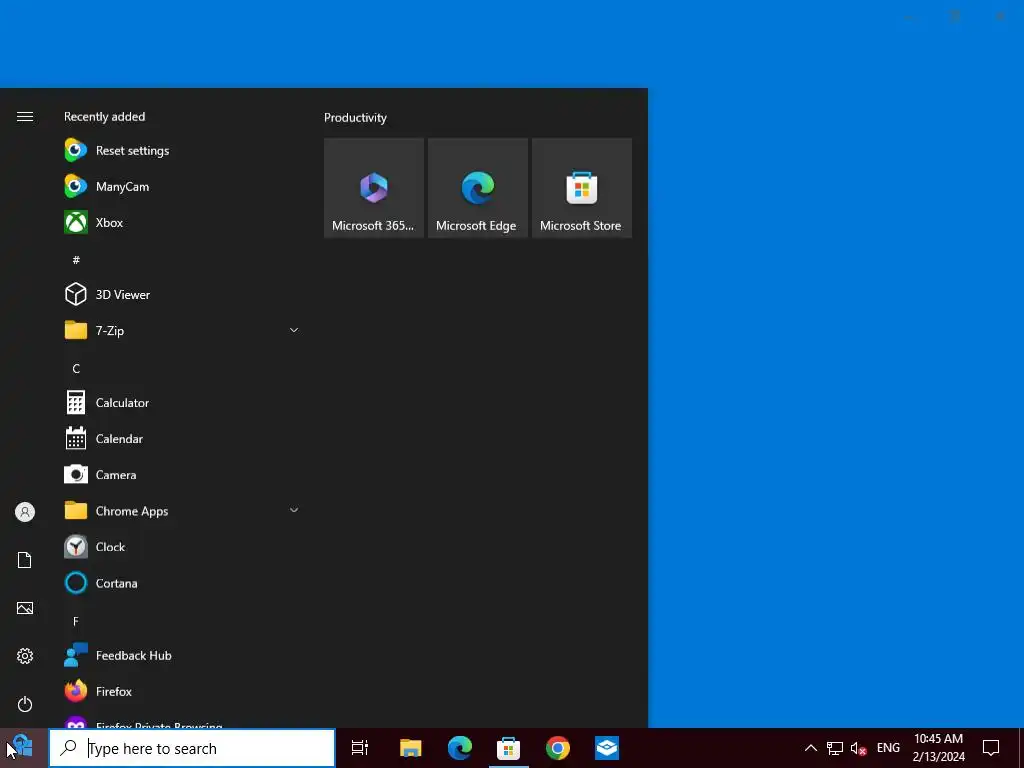Viewport: 1024px width, 768px height.
Task: Click the muted volume tray icon
Action: 859,748
